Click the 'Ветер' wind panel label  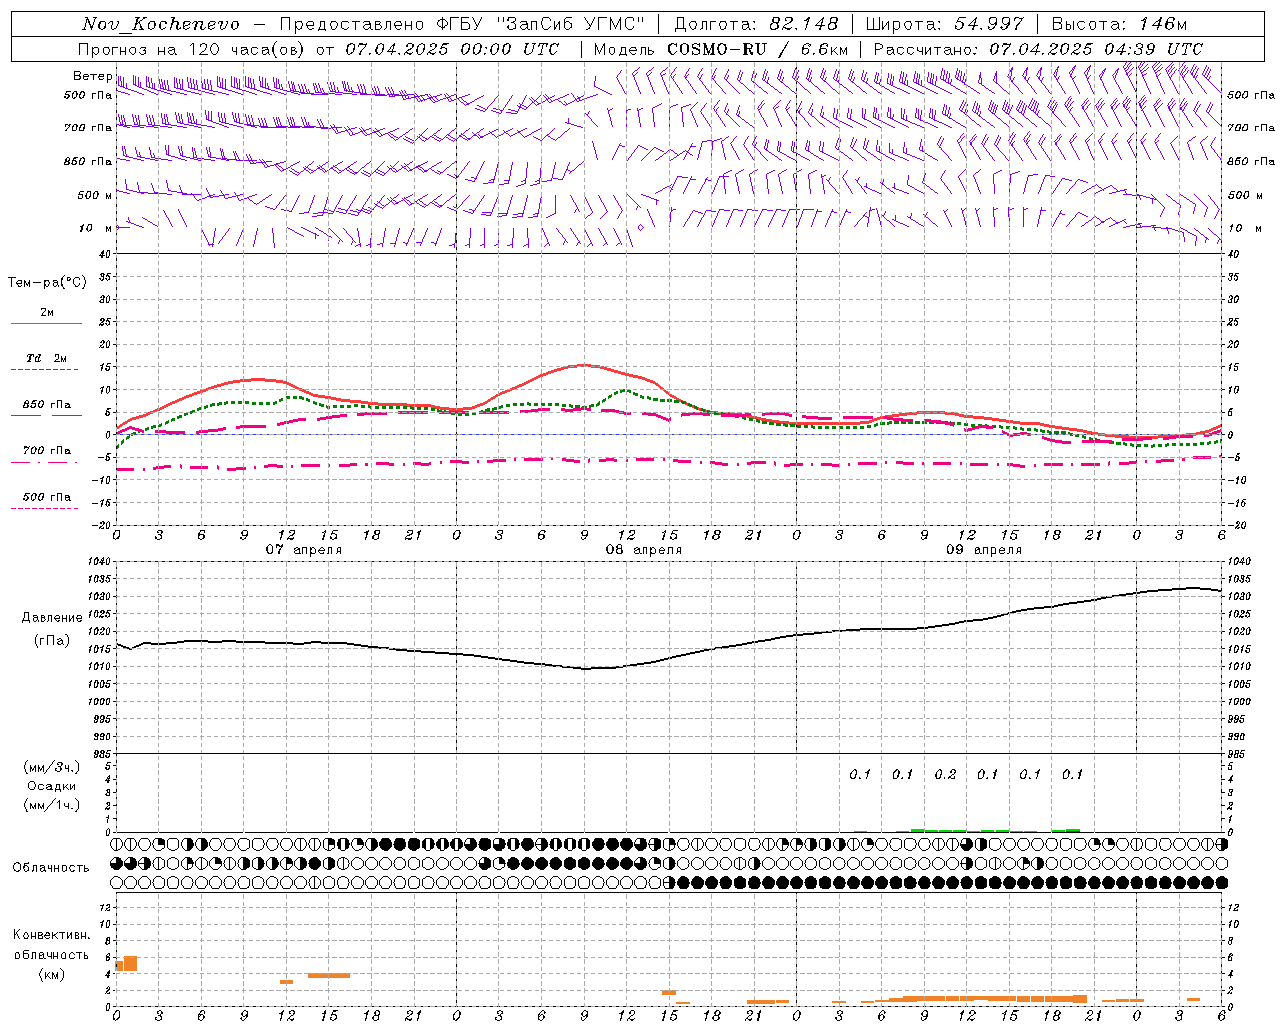[93, 76]
